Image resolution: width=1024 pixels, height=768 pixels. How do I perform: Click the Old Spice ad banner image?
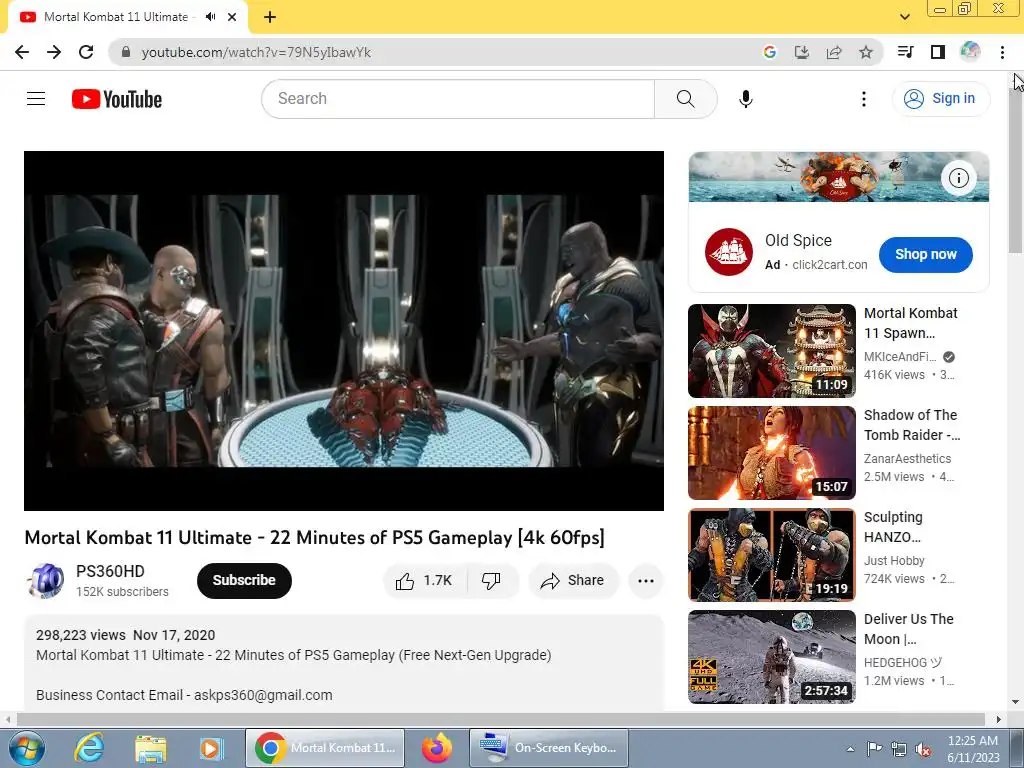[x=839, y=177]
